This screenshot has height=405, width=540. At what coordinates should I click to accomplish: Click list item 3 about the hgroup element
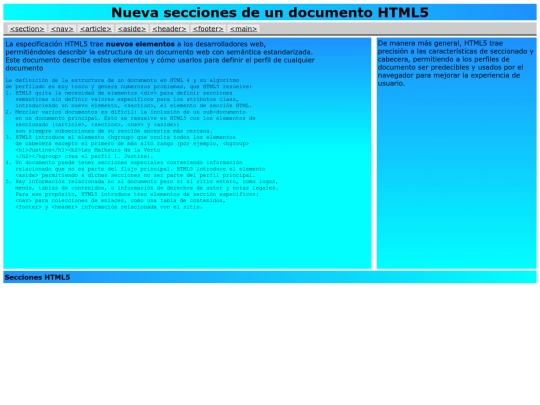click(x=127, y=147)
